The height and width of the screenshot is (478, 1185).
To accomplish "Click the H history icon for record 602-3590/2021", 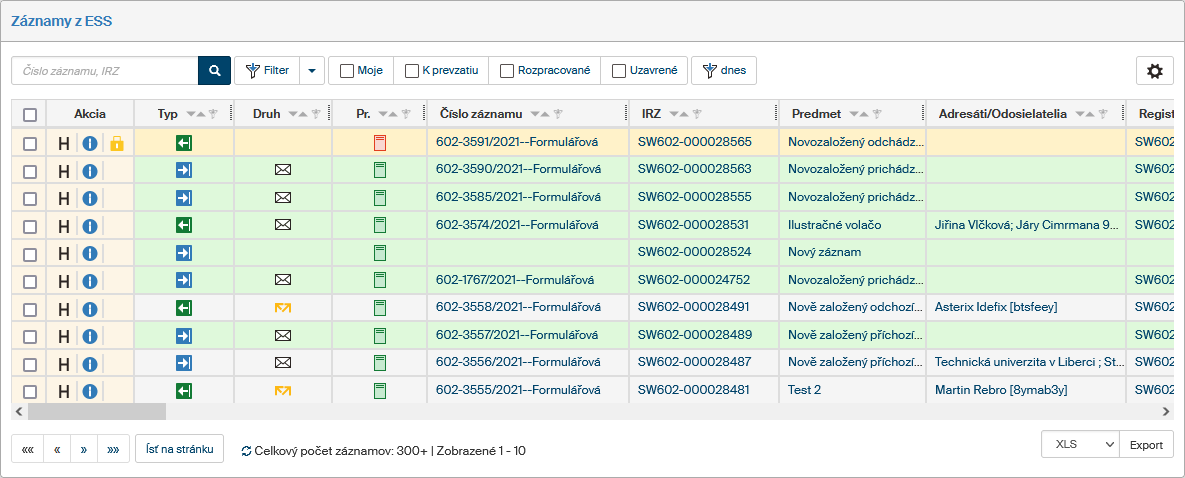I will (65, 170).
